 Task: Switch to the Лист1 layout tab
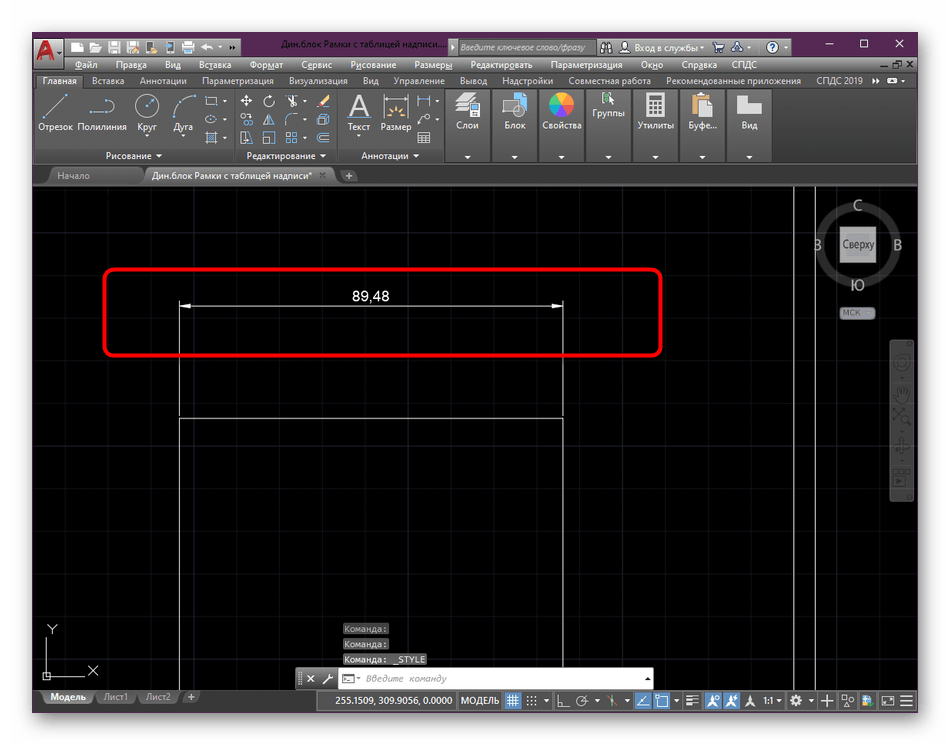(x=115, y=697)
